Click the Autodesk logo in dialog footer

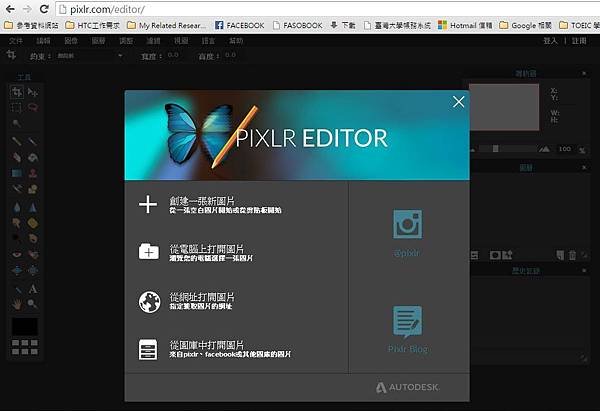click(407, 387)
